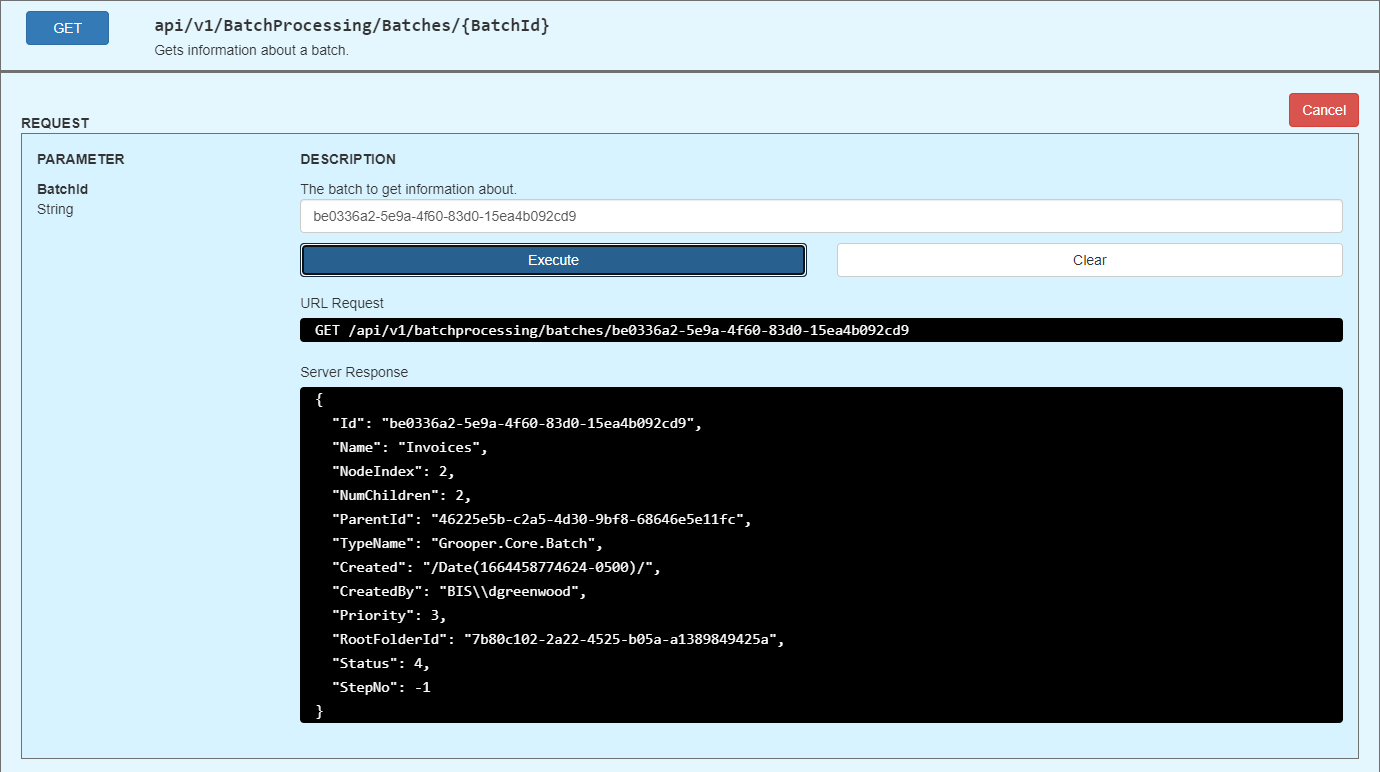Click the "Status": 4 response line
Viewport: 1380px width, 772px height.
coord(380,663)
